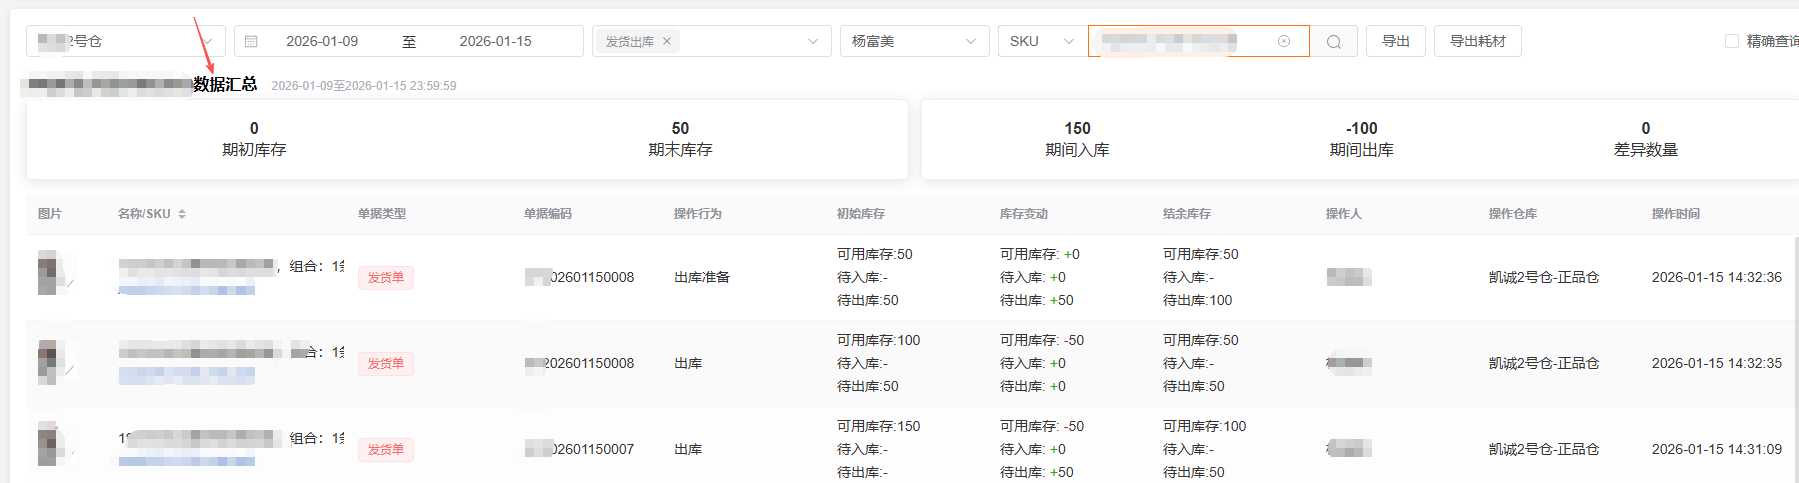Image resolution: width=1799 pixels, height=483 pixels.
Task: Enable the 精确查询 checkbox
Action: click(1732, 41)
